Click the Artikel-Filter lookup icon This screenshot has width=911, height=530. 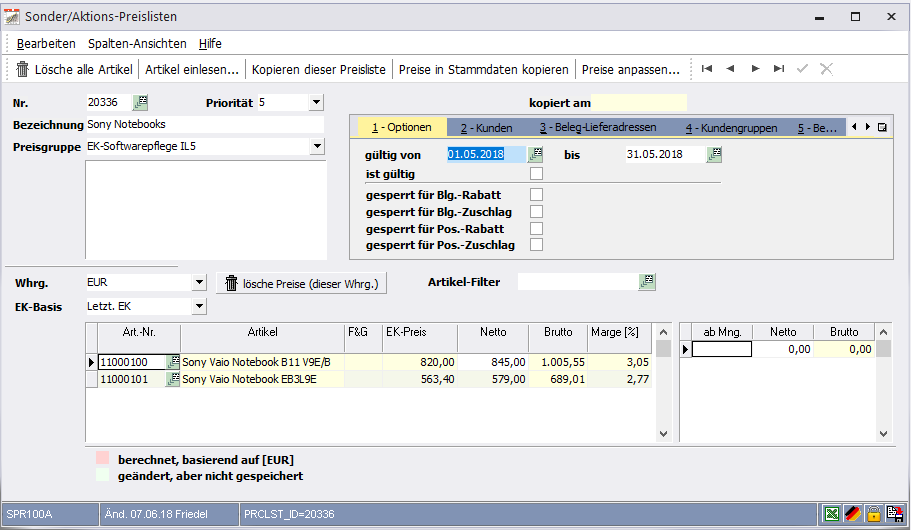pyautogui.click(x=647, y=283)
